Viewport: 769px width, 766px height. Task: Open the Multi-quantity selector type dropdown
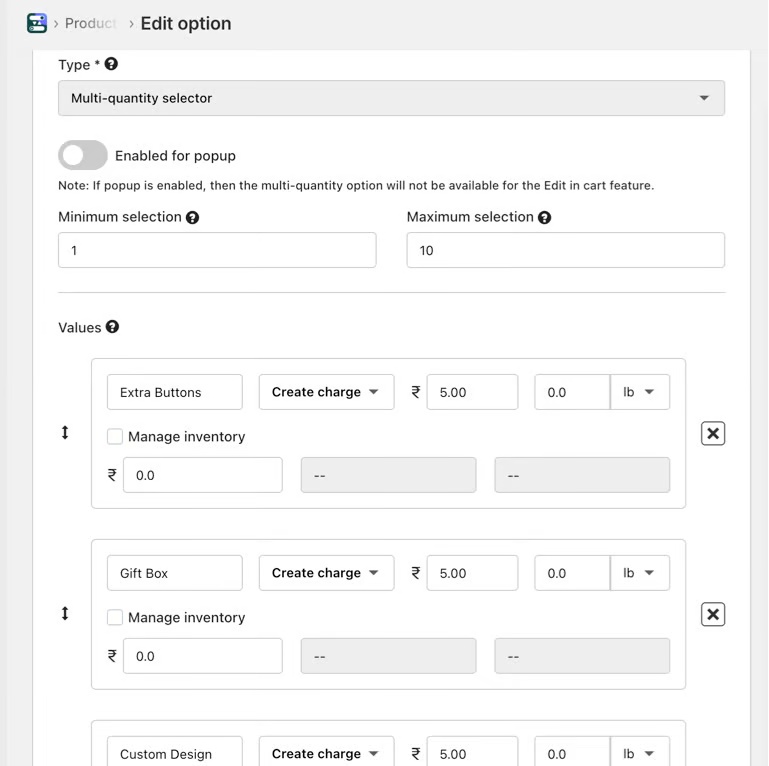point(391,98)
